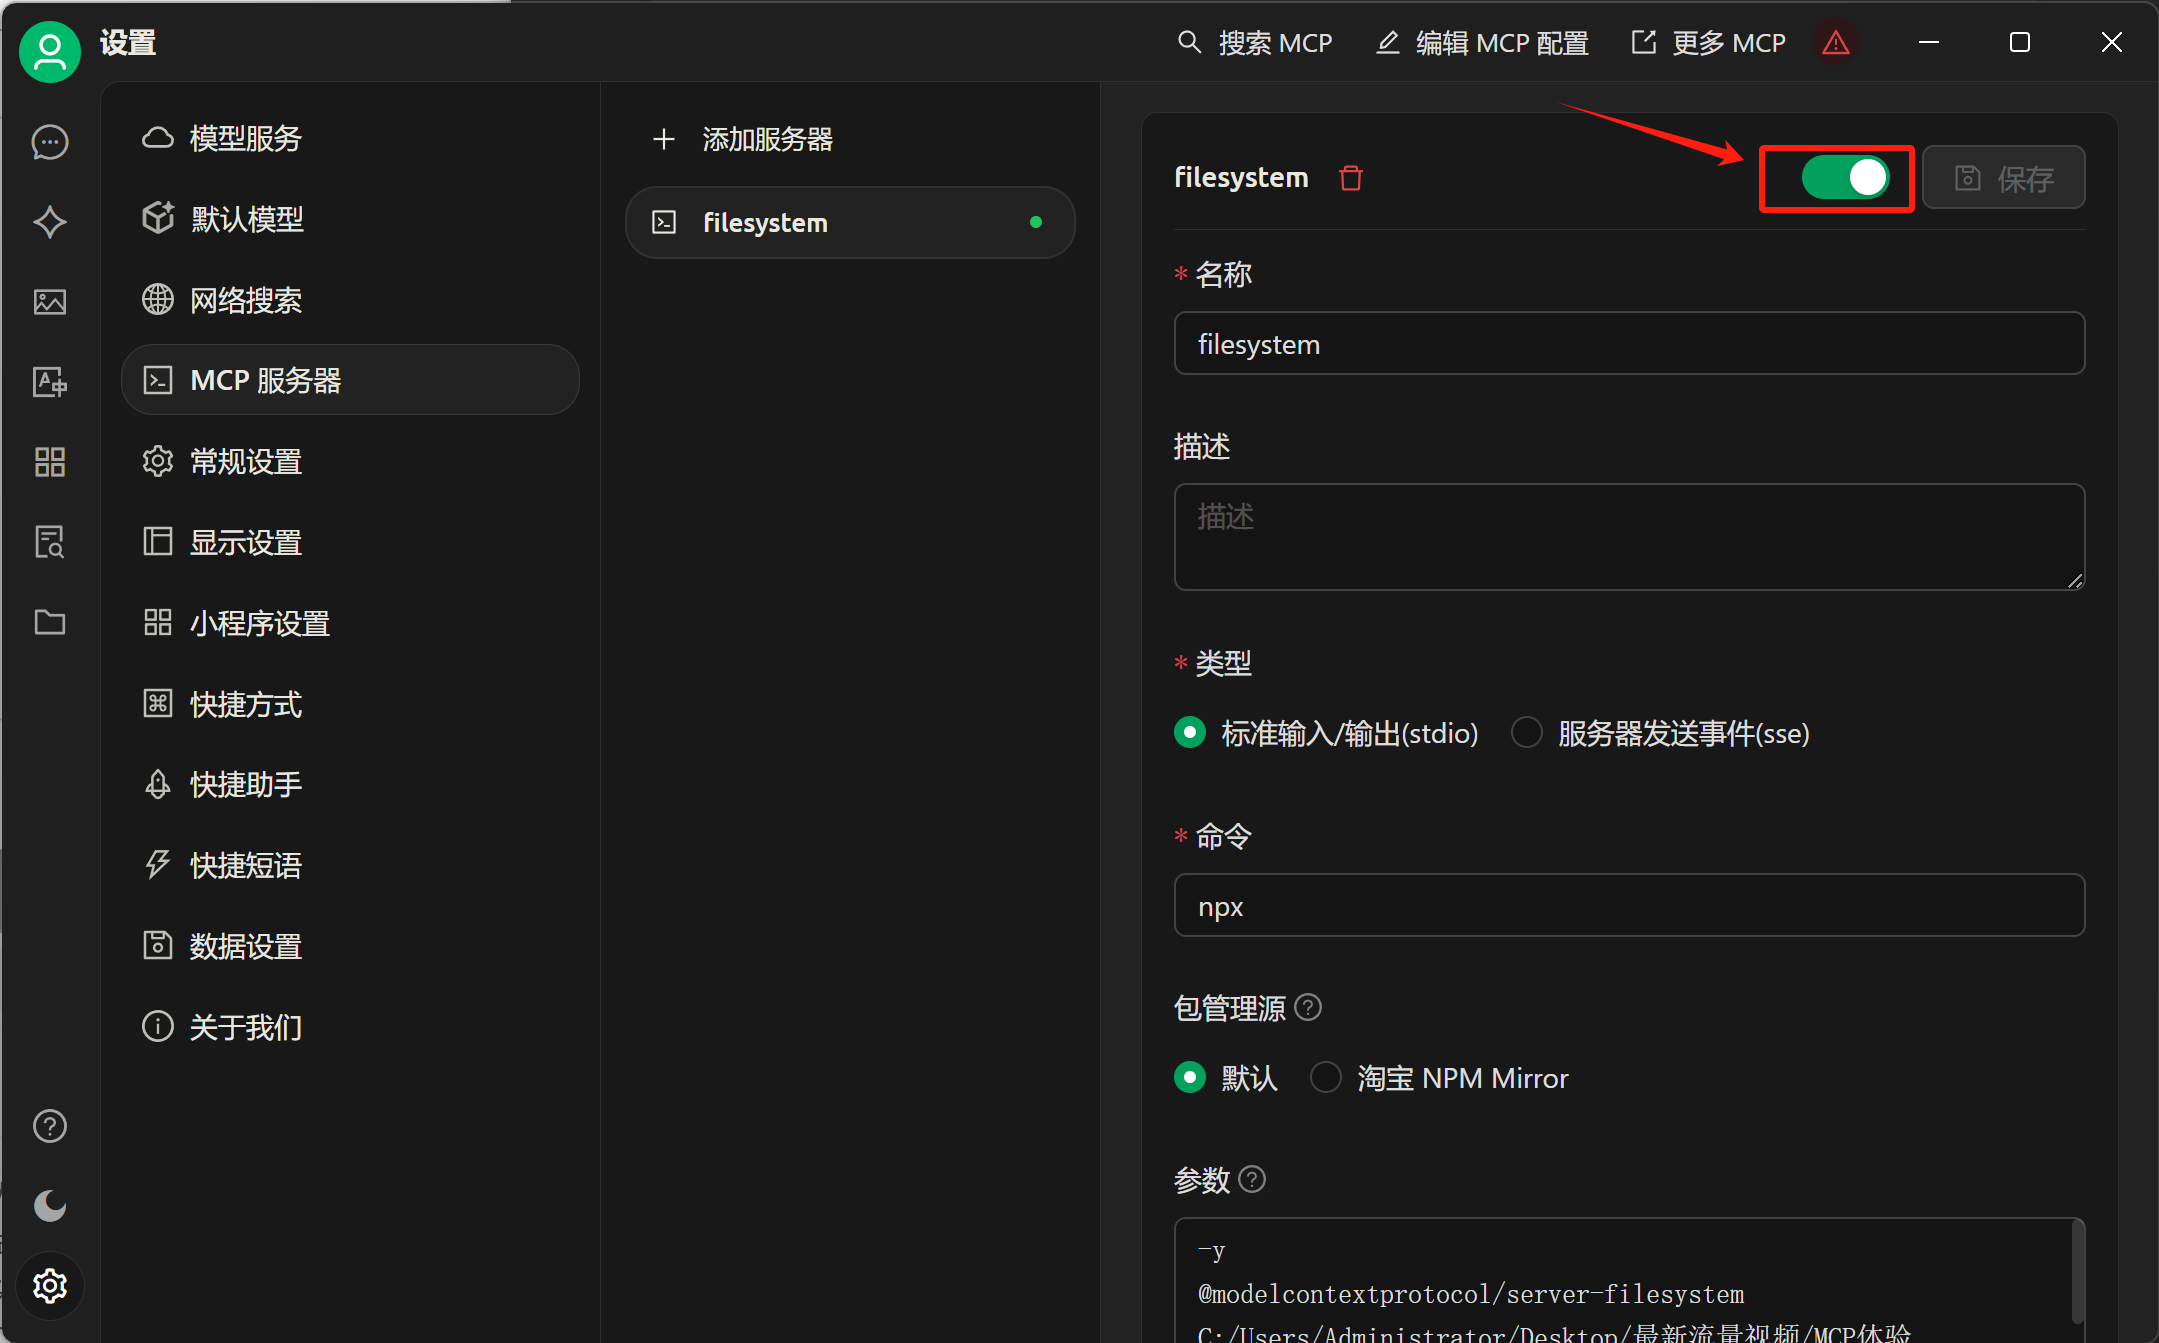This screenshot has width=2159, height=1343.
Task: Turn off the filesystem server switch
Action: (1845, 178)
